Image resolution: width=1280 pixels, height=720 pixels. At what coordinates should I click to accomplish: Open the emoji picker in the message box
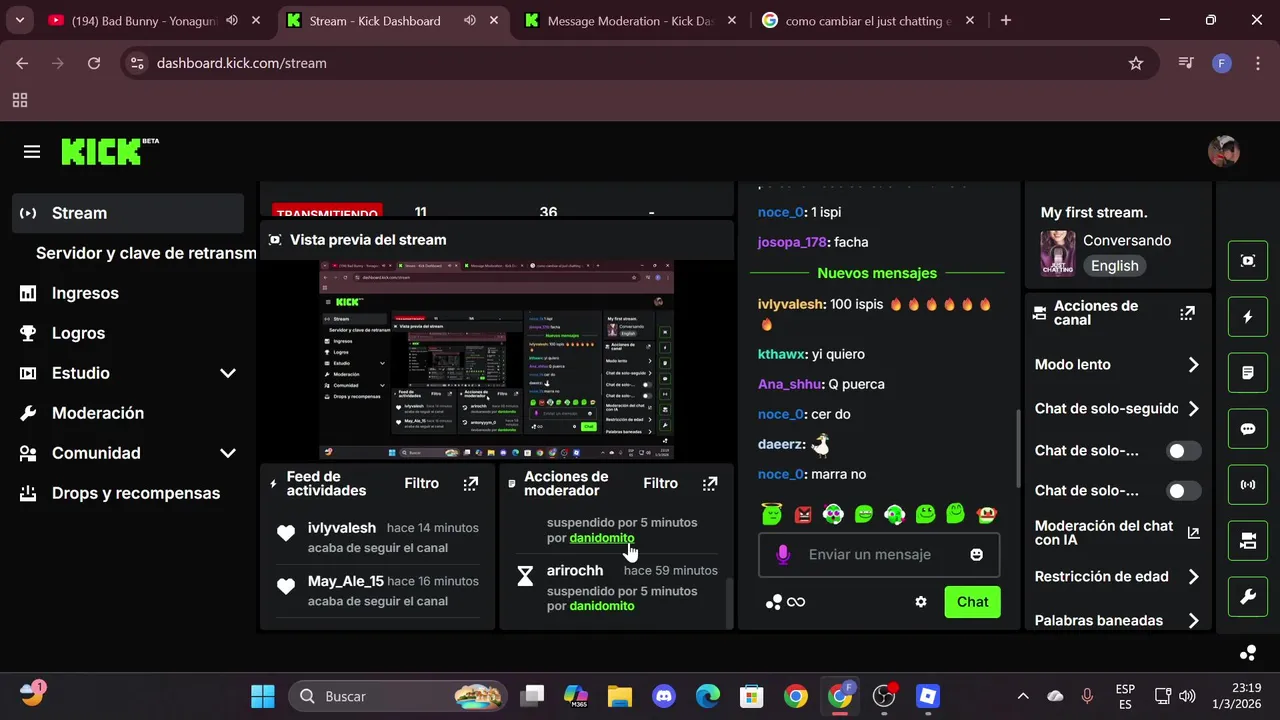pos(977,555)
